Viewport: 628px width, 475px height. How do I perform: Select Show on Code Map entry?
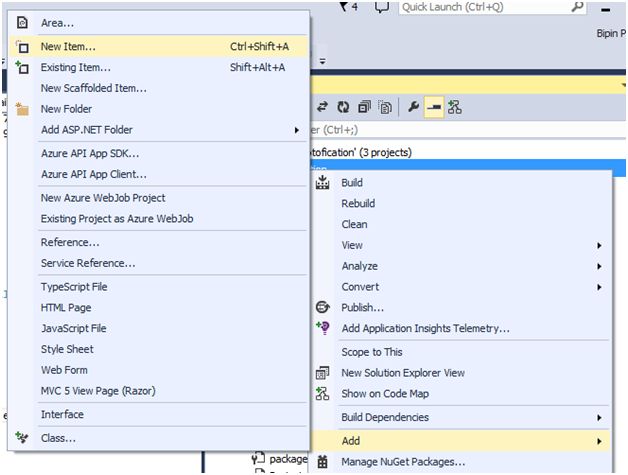461,394
